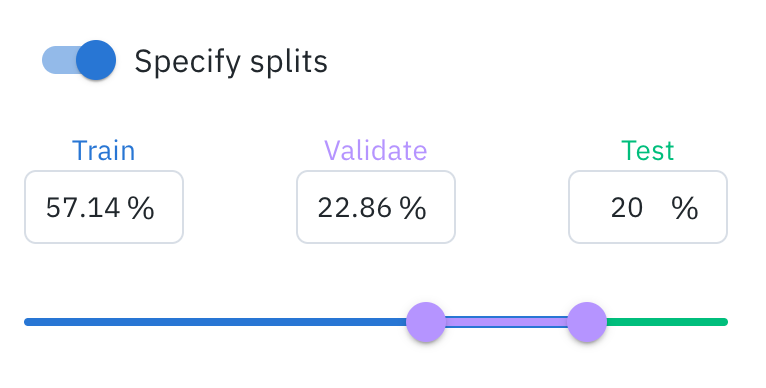Viewport: 766px width, 388px height.
Task: Click the purple Validate segment between handles
Action: pos(506,322)
